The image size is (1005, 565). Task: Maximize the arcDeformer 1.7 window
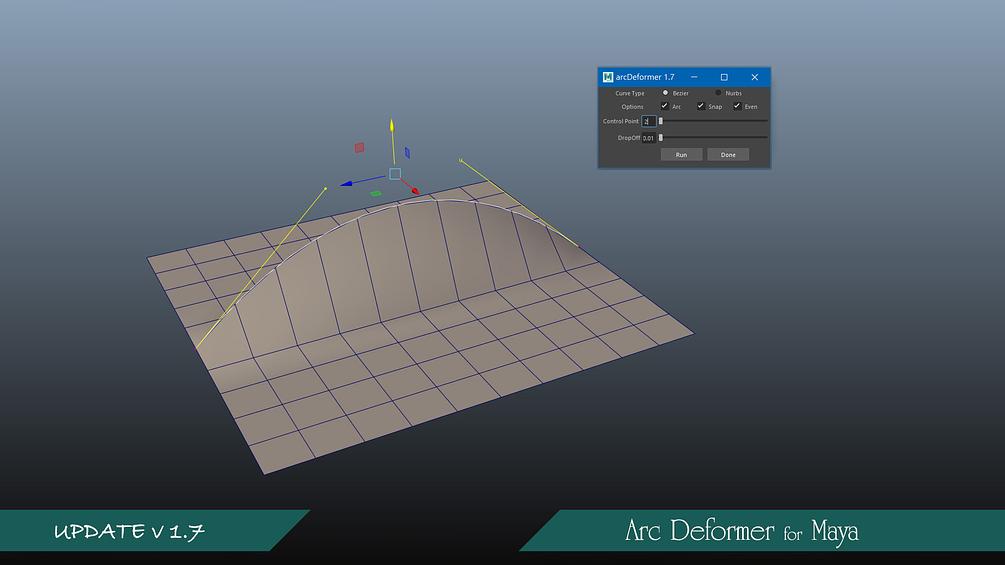click(724, 77)
